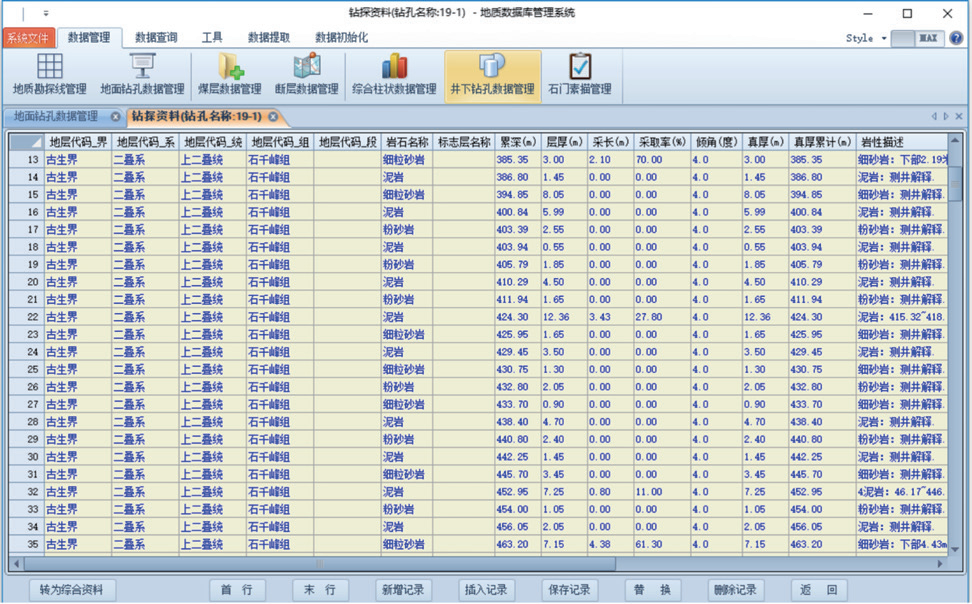The height and width of the screenshot is (604, 972).
Task: Click the horizontal scrollbar thumb
Action: click(320, 564)
